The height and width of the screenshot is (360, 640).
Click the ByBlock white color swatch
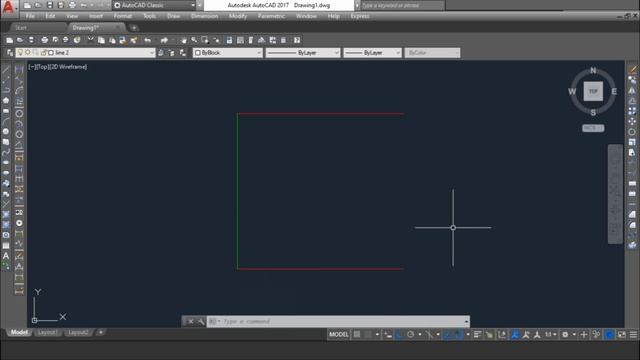(x=198, y=53)
